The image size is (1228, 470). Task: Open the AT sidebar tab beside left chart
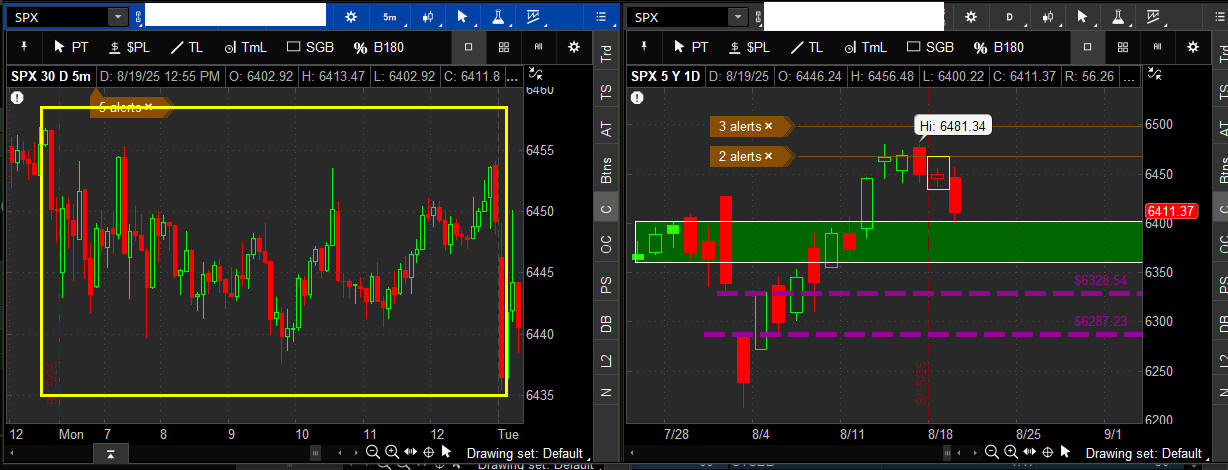[x=606, y=129]
